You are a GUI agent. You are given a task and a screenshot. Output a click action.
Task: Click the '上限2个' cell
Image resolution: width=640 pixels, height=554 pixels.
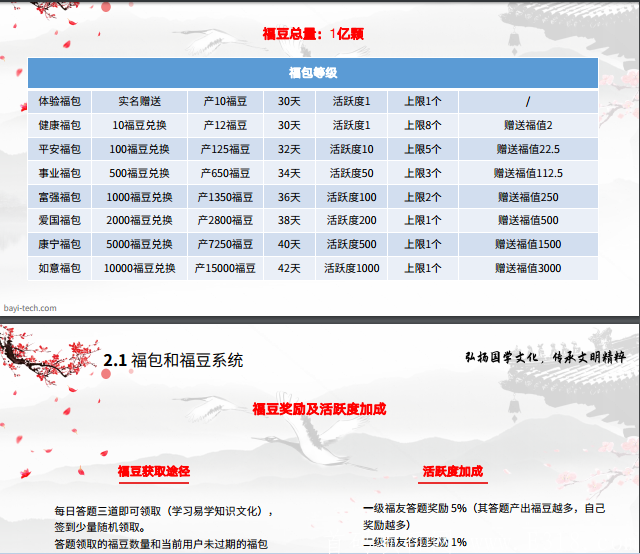click(x=423, y=197)
